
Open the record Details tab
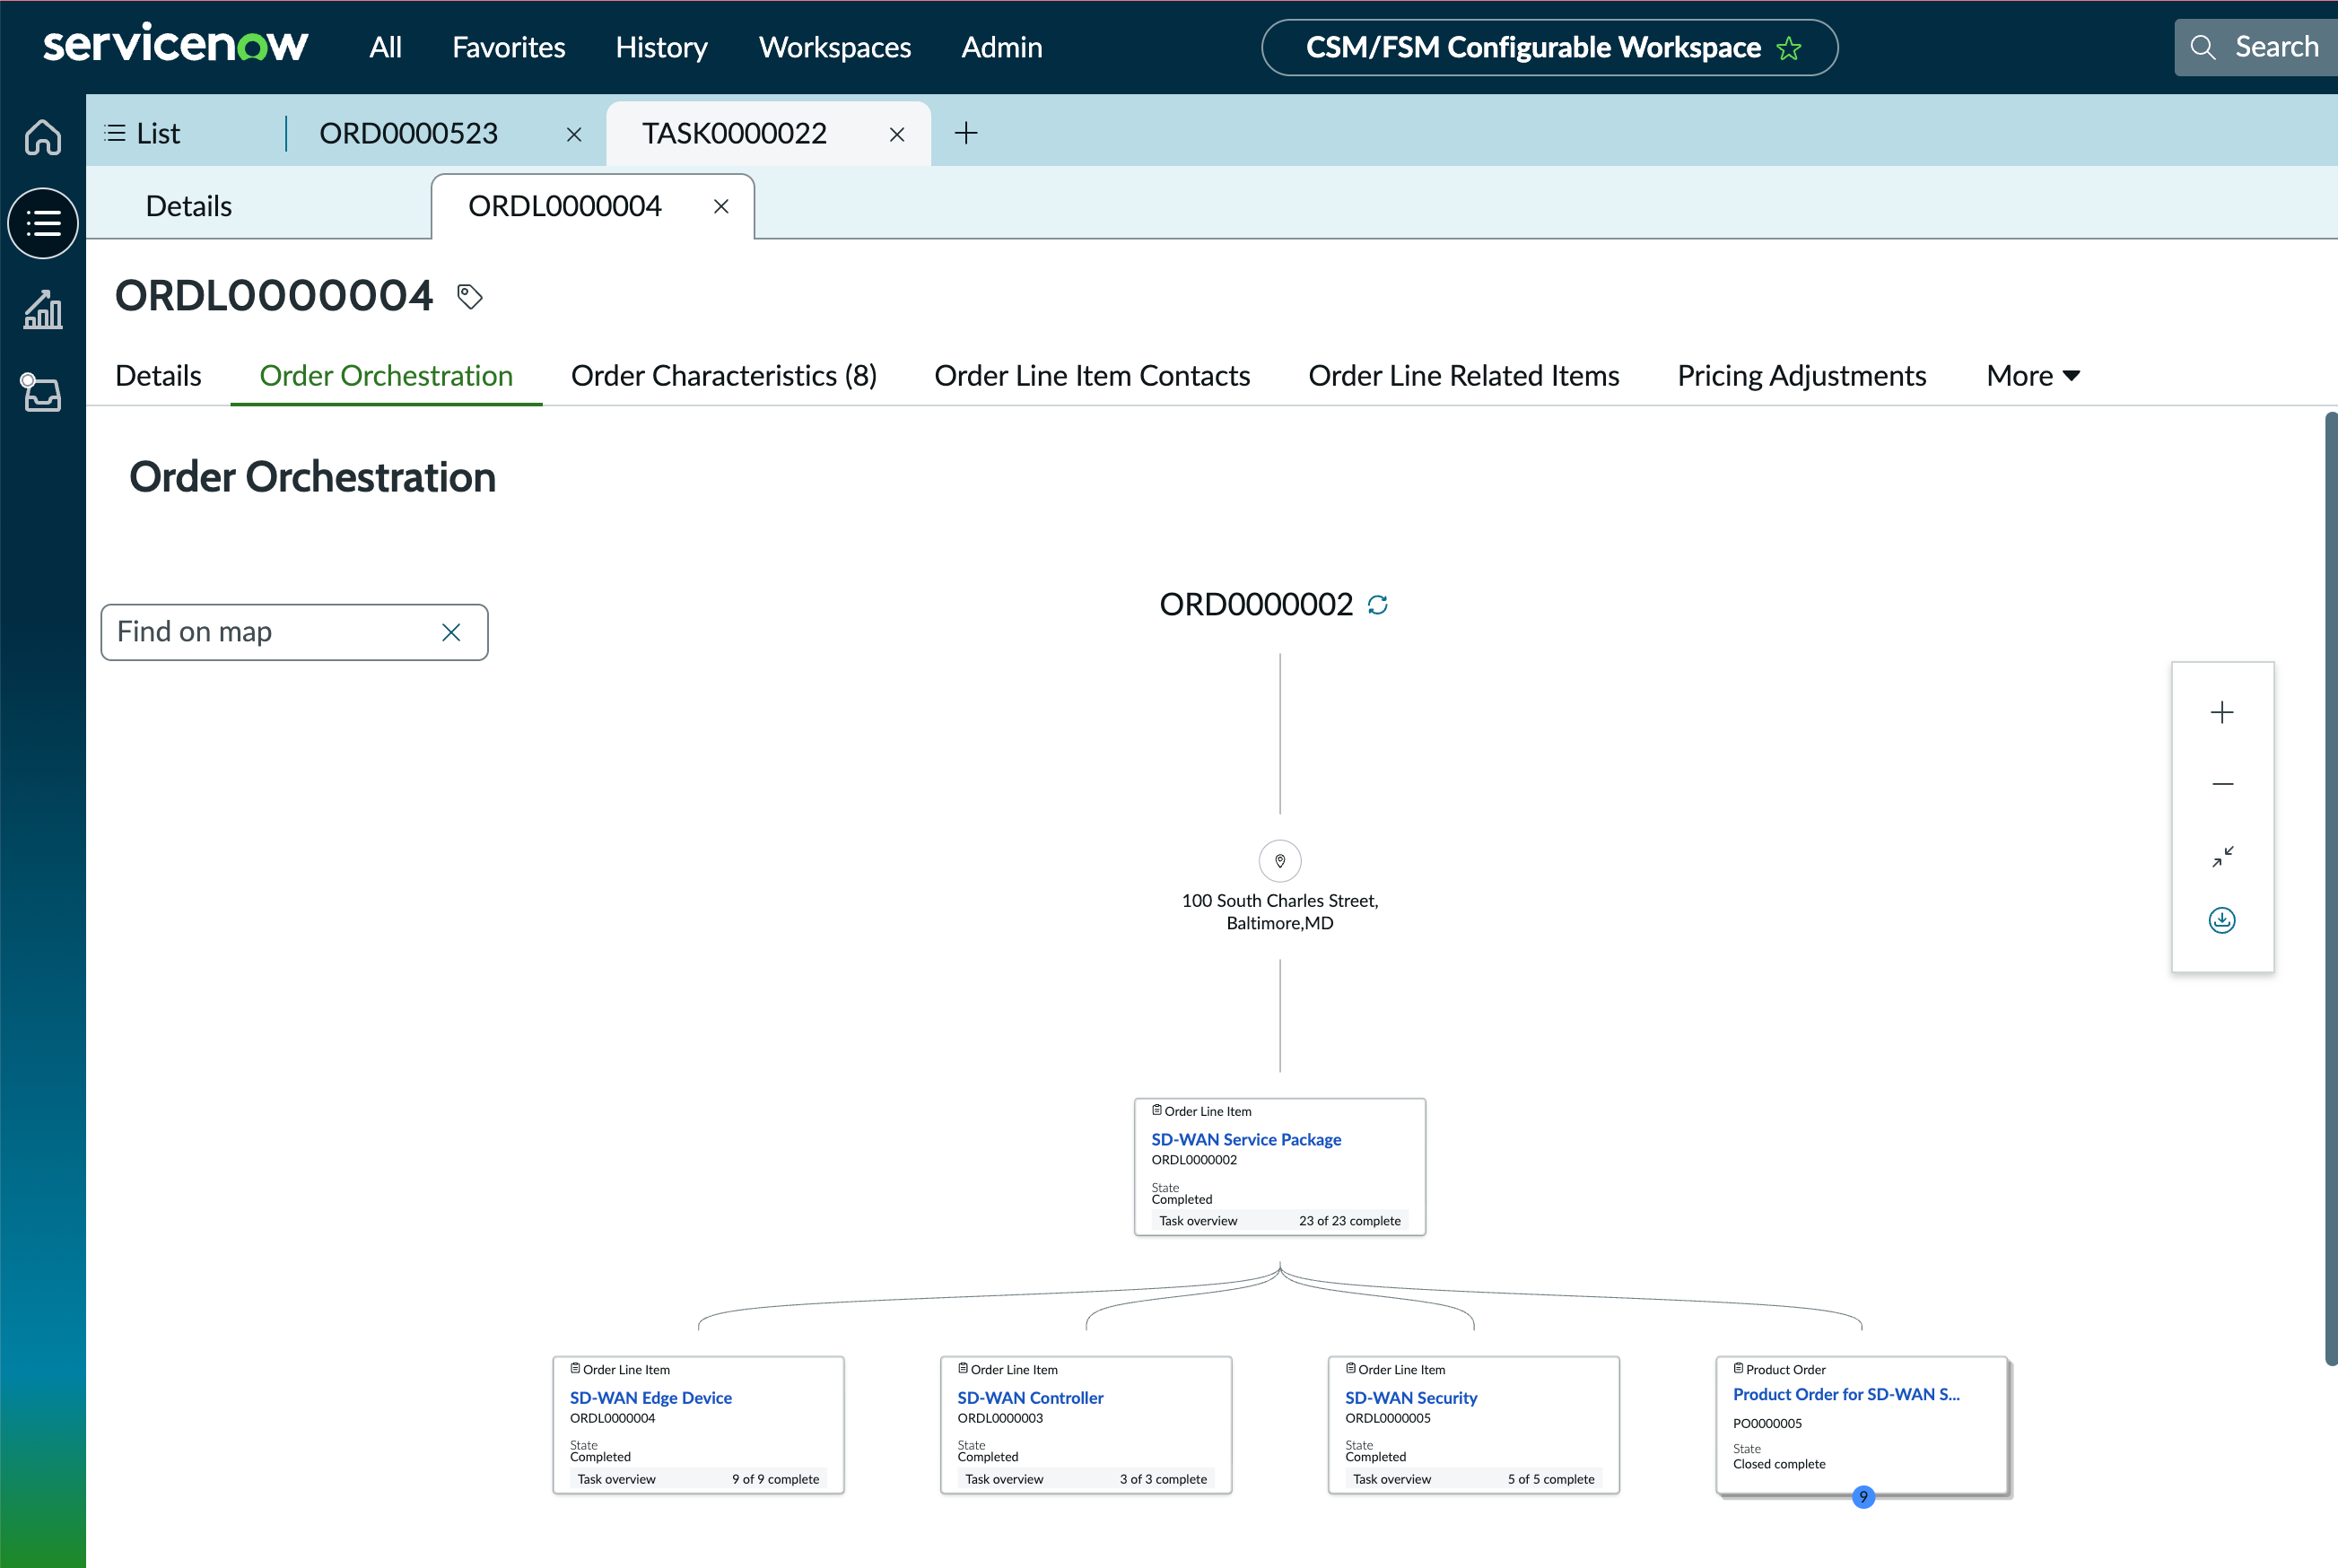coord(158,376)
